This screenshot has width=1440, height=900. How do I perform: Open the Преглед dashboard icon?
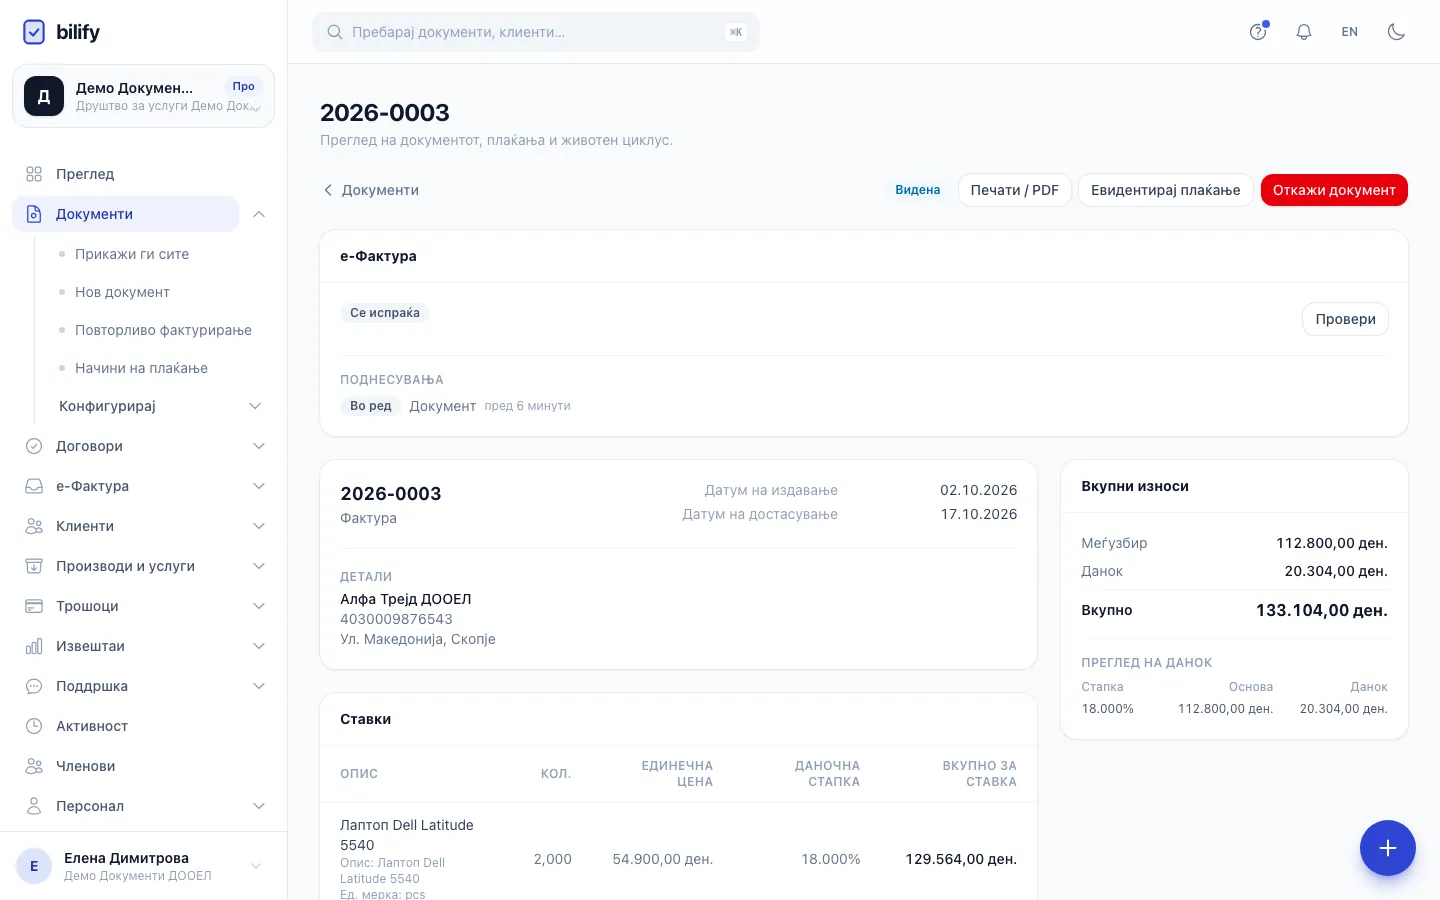click(34, 174)
